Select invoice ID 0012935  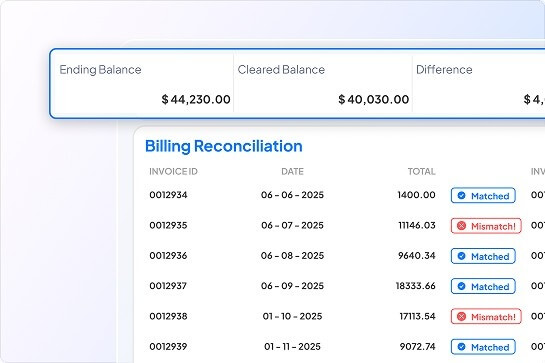tap(168, 225)
